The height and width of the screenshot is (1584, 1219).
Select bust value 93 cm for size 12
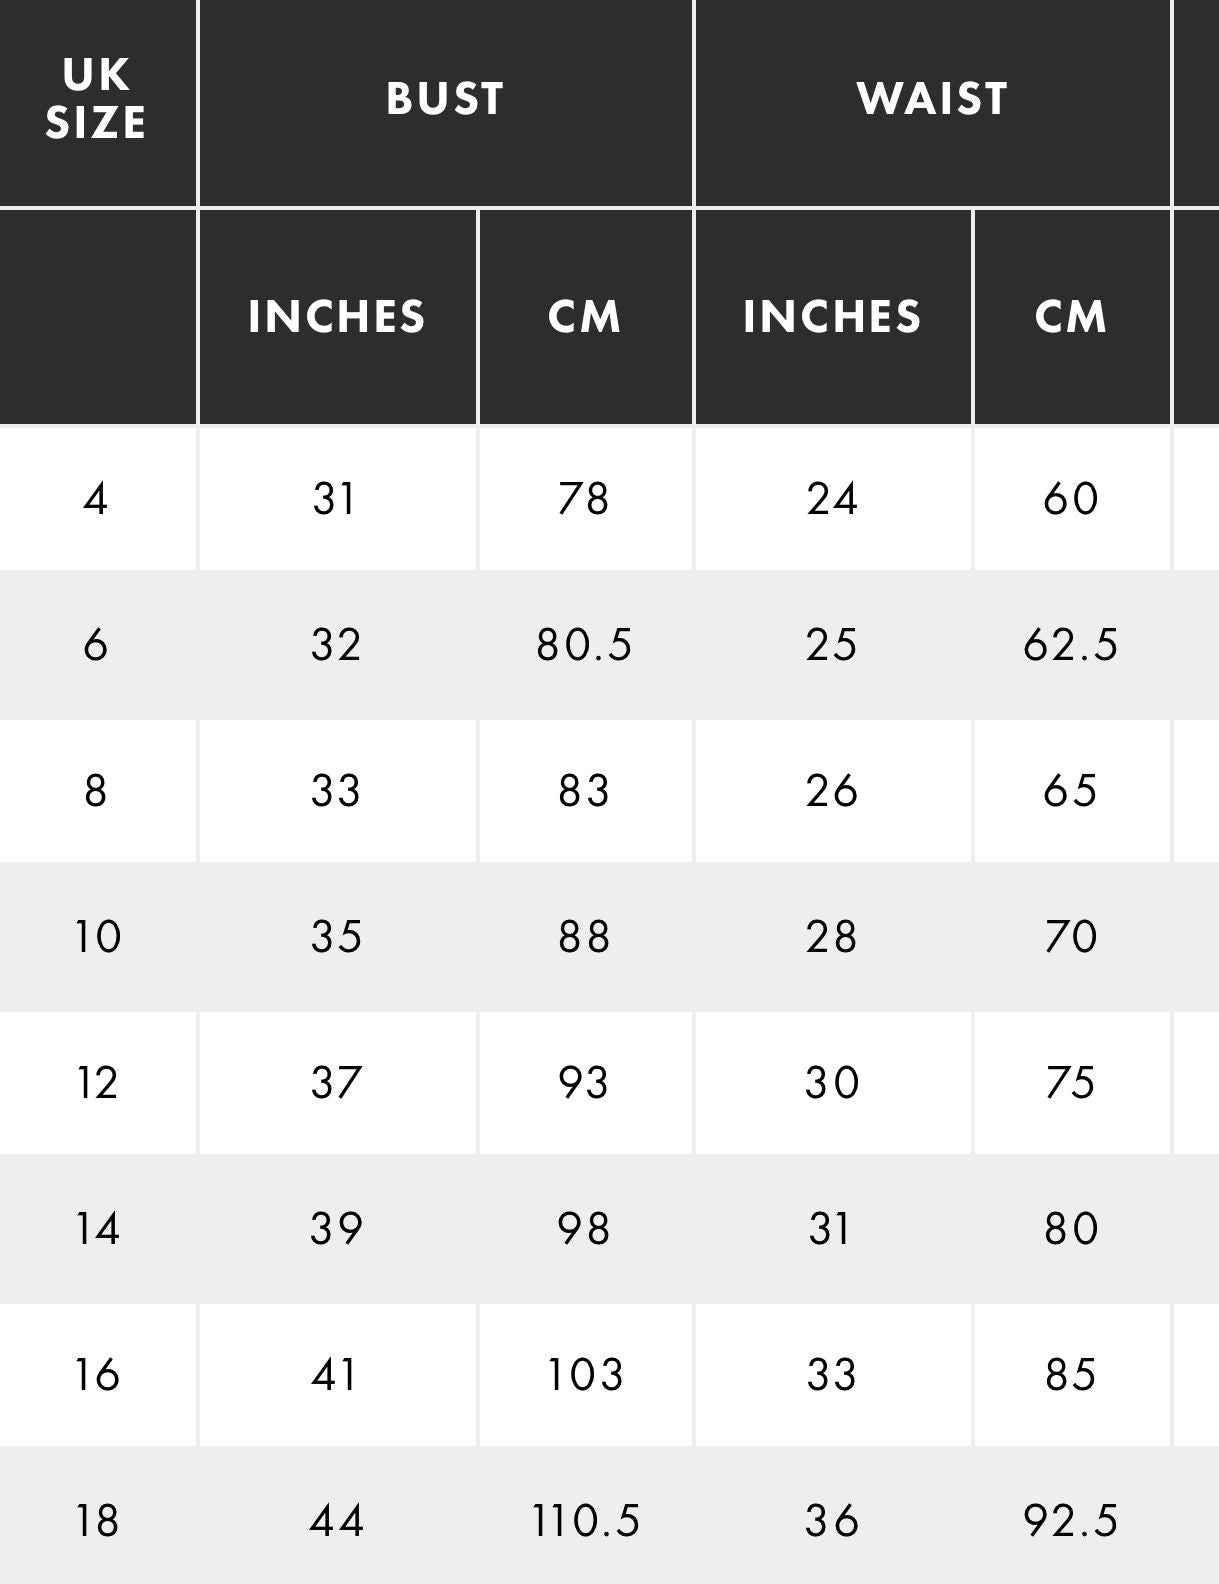(584, 1083)
